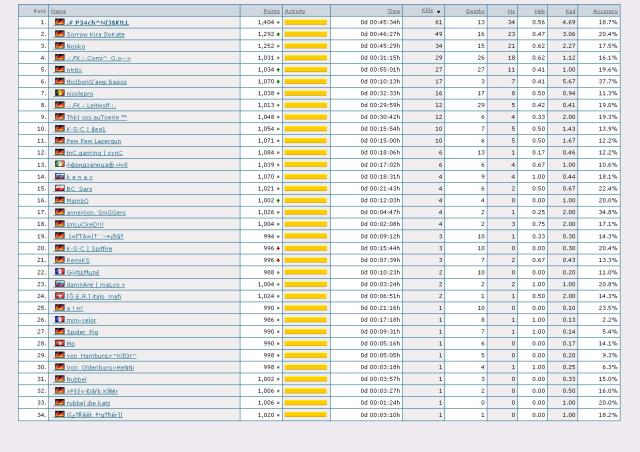The image size is (640, 452).
Task: Click the flag icon beside k e n a v
Action: tap(59, 176)
